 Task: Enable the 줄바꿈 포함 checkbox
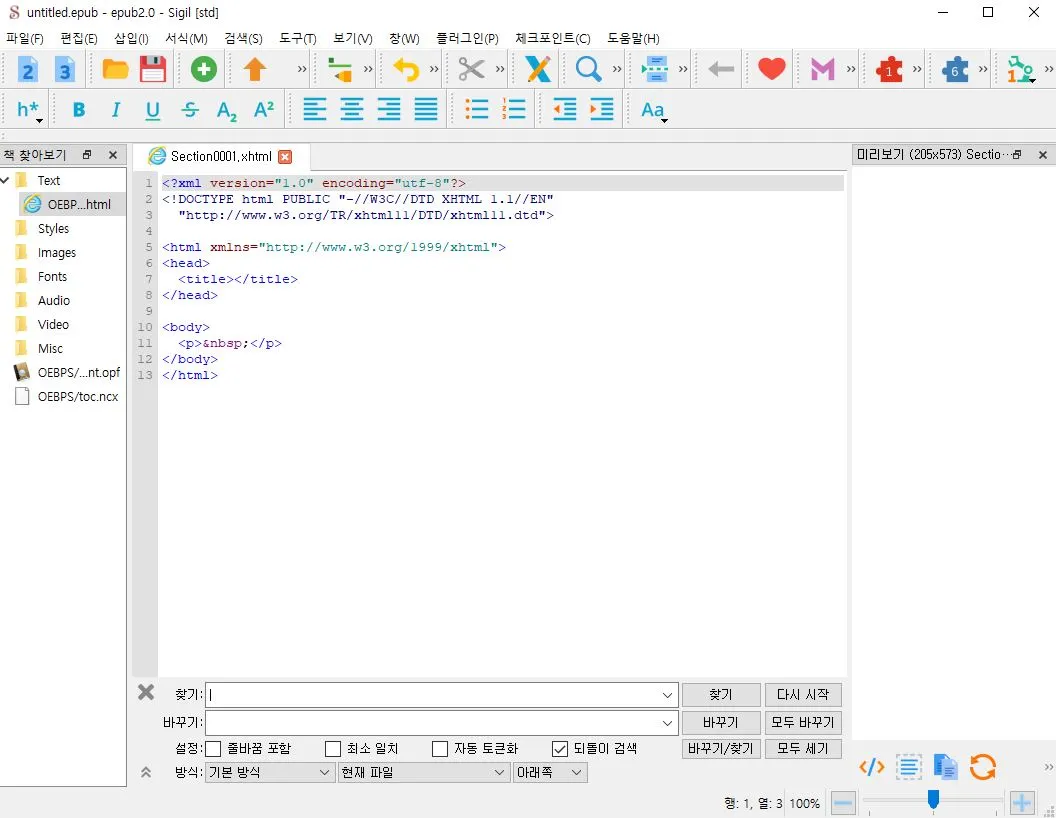tap(213, 748)
